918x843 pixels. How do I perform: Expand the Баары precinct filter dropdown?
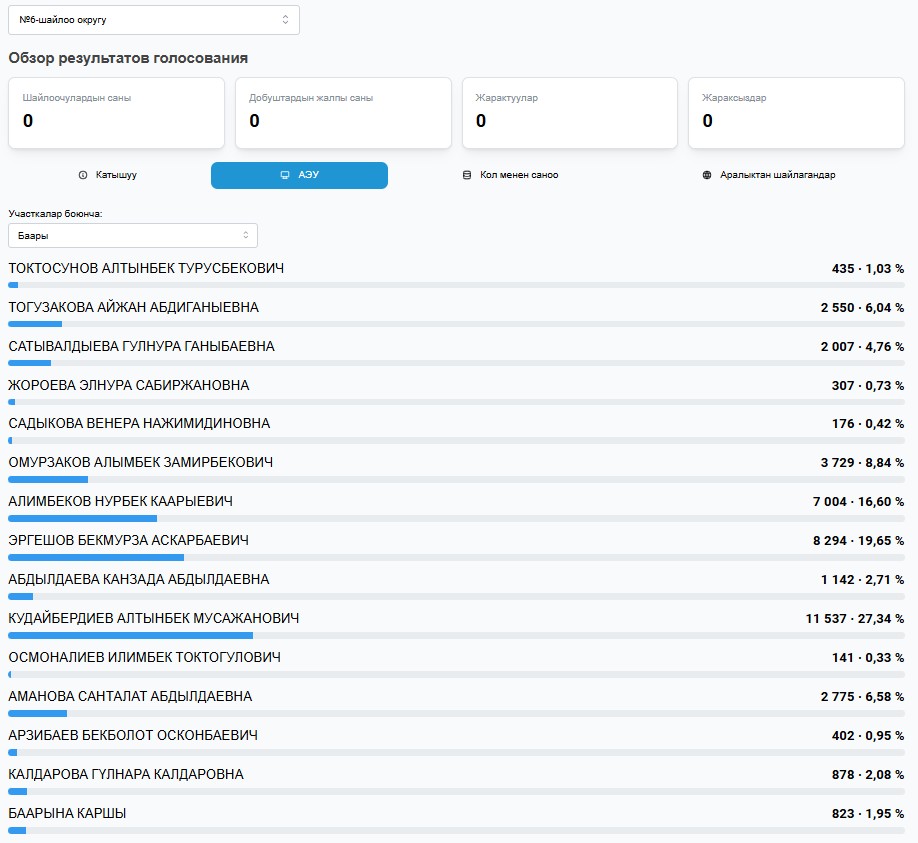[x=133, y=235]
